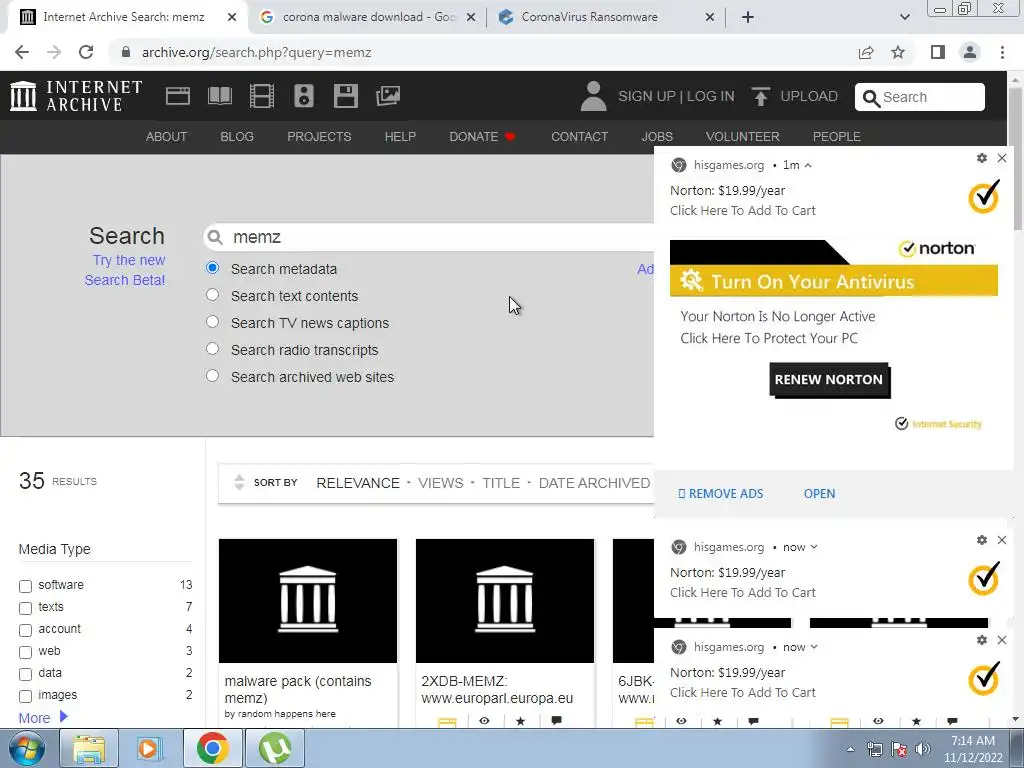
Task: Open the PROJECTS menu item
Action: point(319,136)
